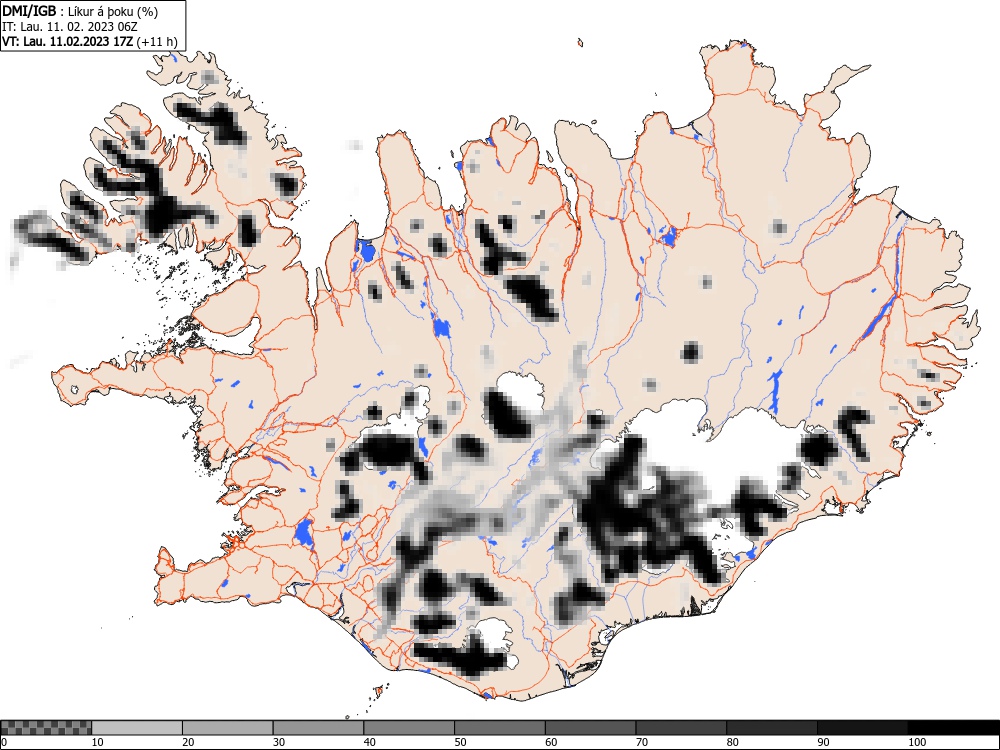
Task: Click the 60–70 legend swatch
Action: coord(591,728)
